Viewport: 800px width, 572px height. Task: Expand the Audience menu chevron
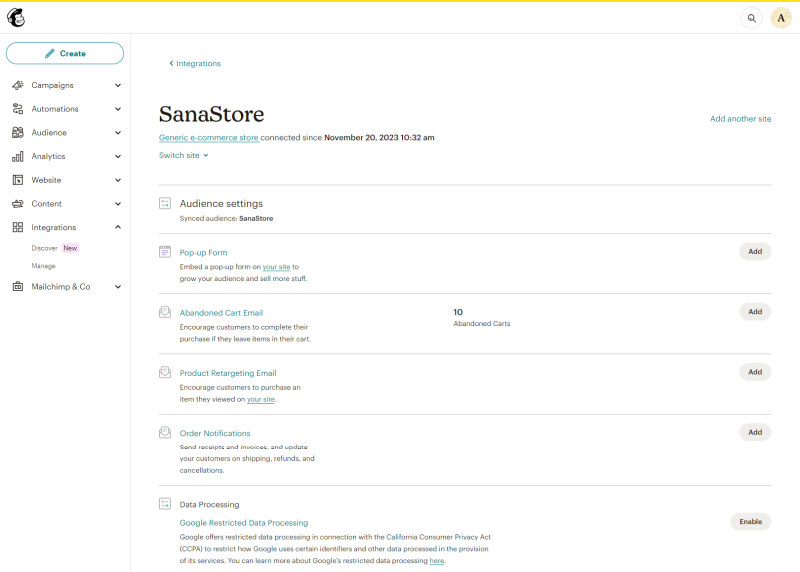(118, 133)
